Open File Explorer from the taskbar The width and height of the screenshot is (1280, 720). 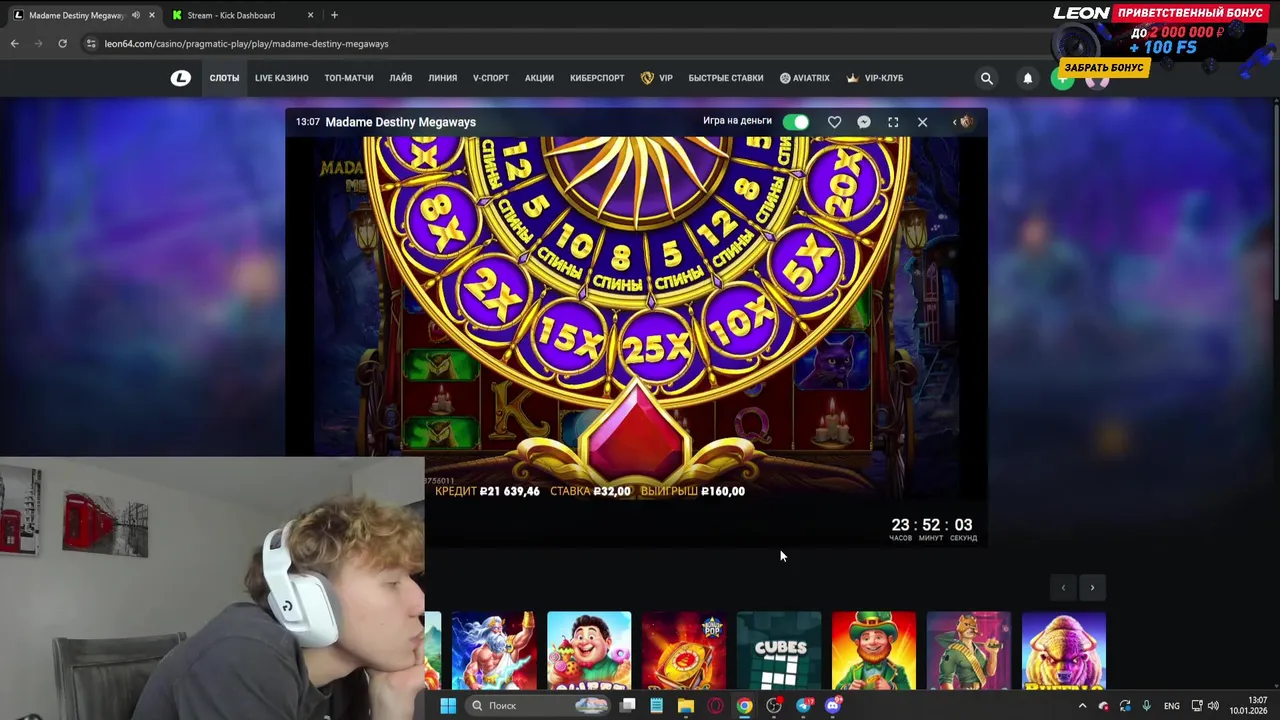pos(686,706)
